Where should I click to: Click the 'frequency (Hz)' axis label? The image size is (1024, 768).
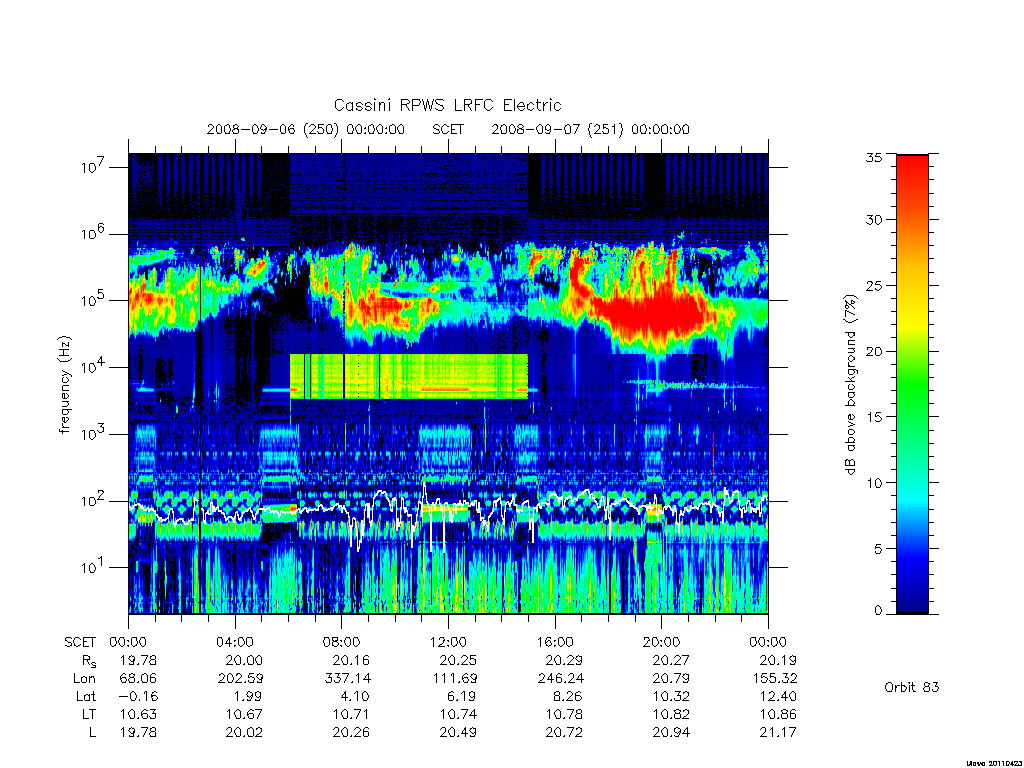[65, 385]
